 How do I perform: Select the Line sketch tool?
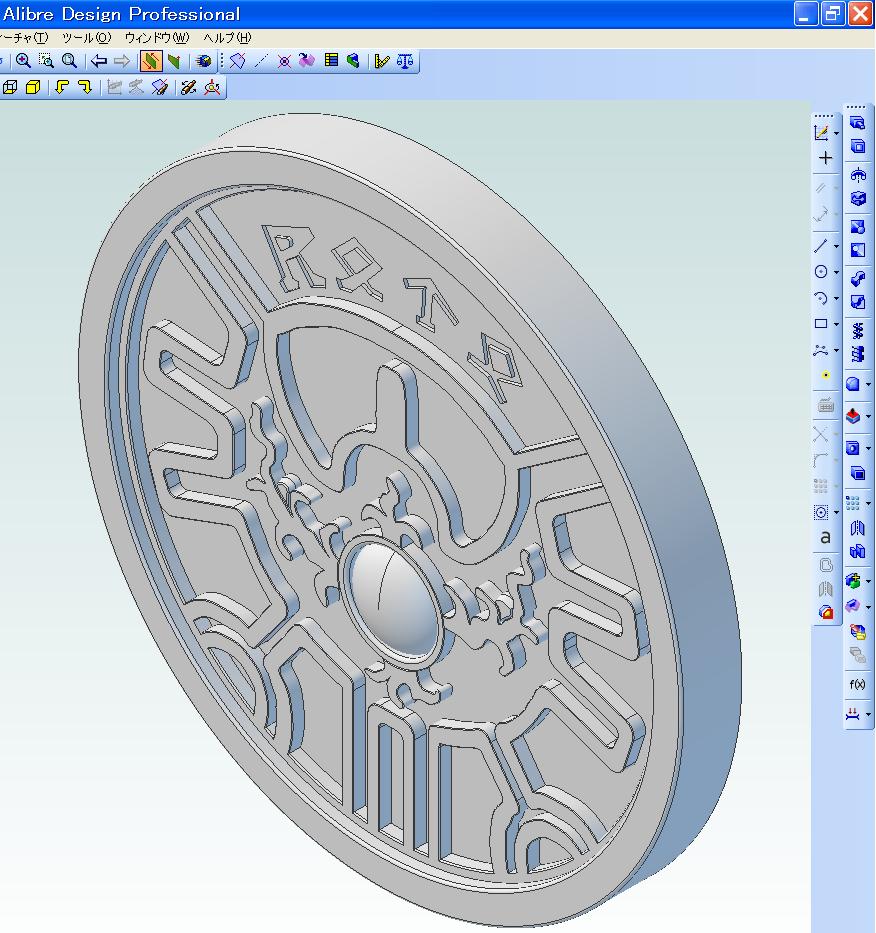[822, 245]
